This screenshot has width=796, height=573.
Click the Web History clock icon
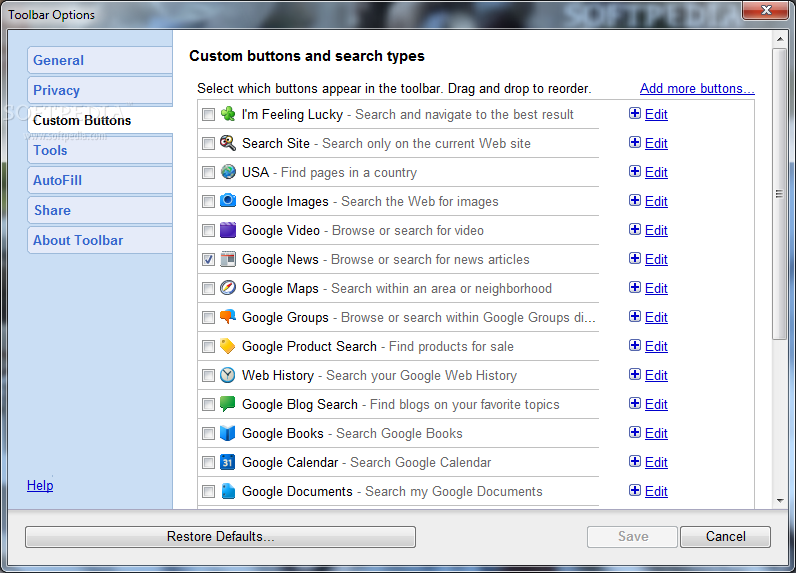click(228, 375)
